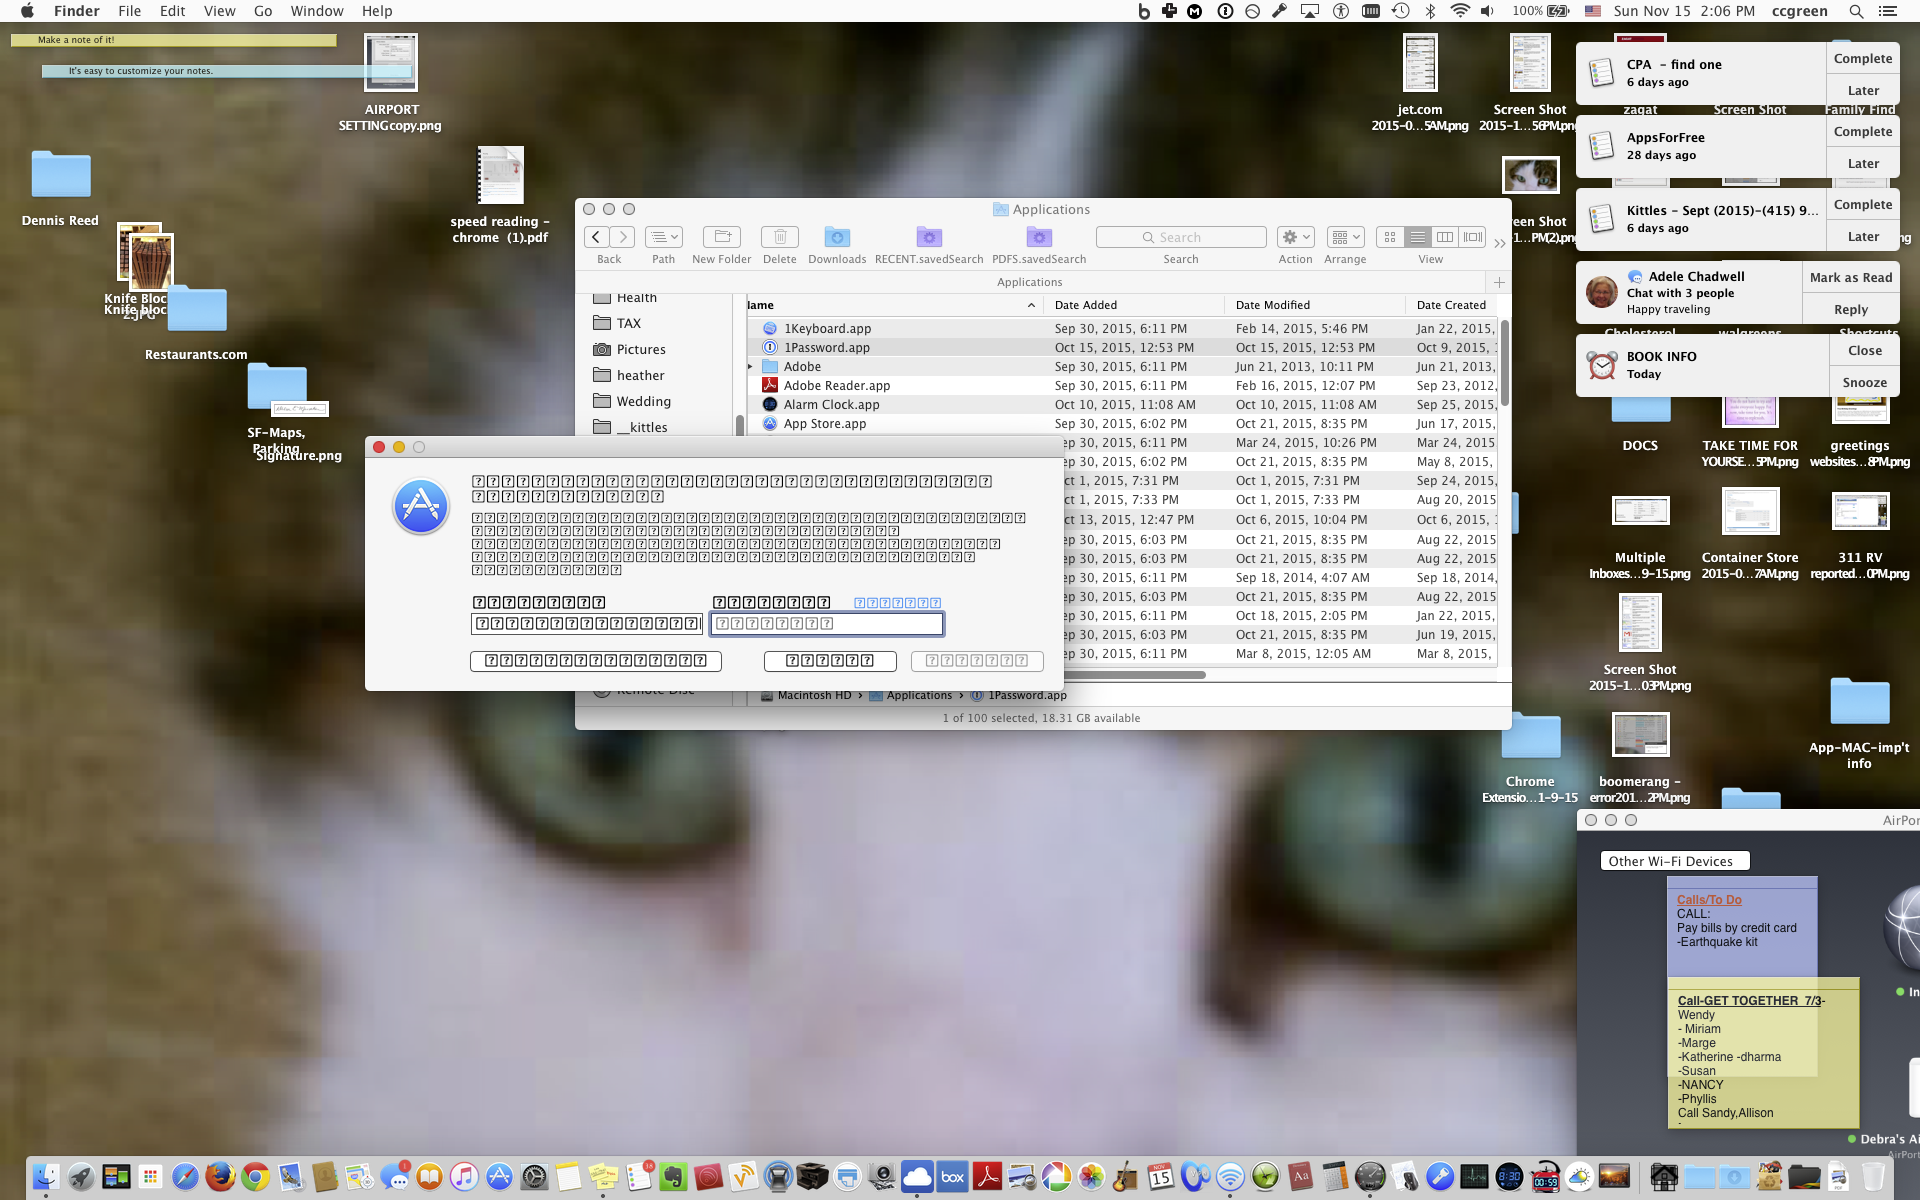This screenshot has height=1200, width=1920.
Task: Open Safari from the Dock
Action: coord(185,1177)
